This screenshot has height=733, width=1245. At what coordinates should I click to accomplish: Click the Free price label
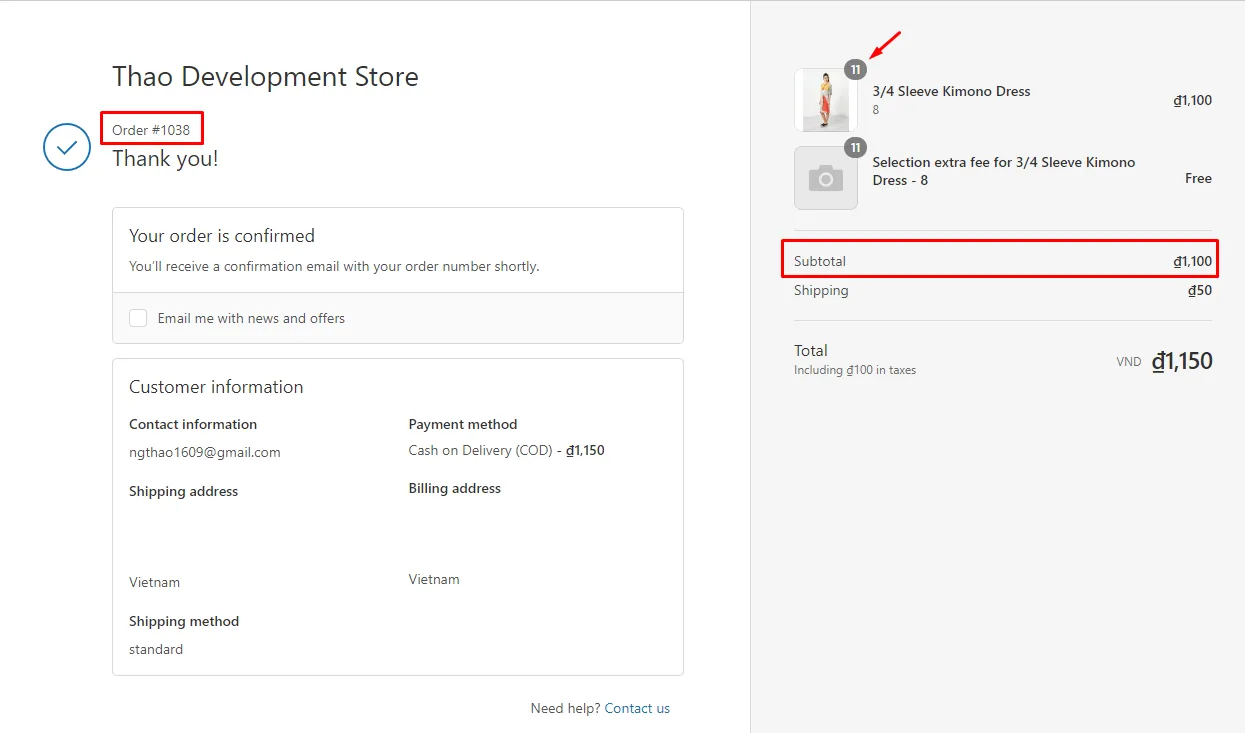tap(1198, 178)
